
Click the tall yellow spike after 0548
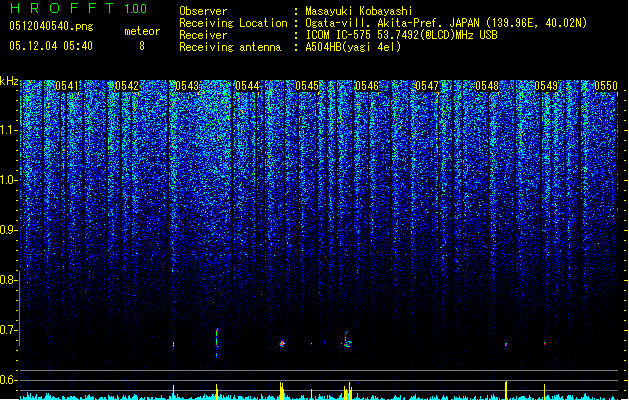506,390
